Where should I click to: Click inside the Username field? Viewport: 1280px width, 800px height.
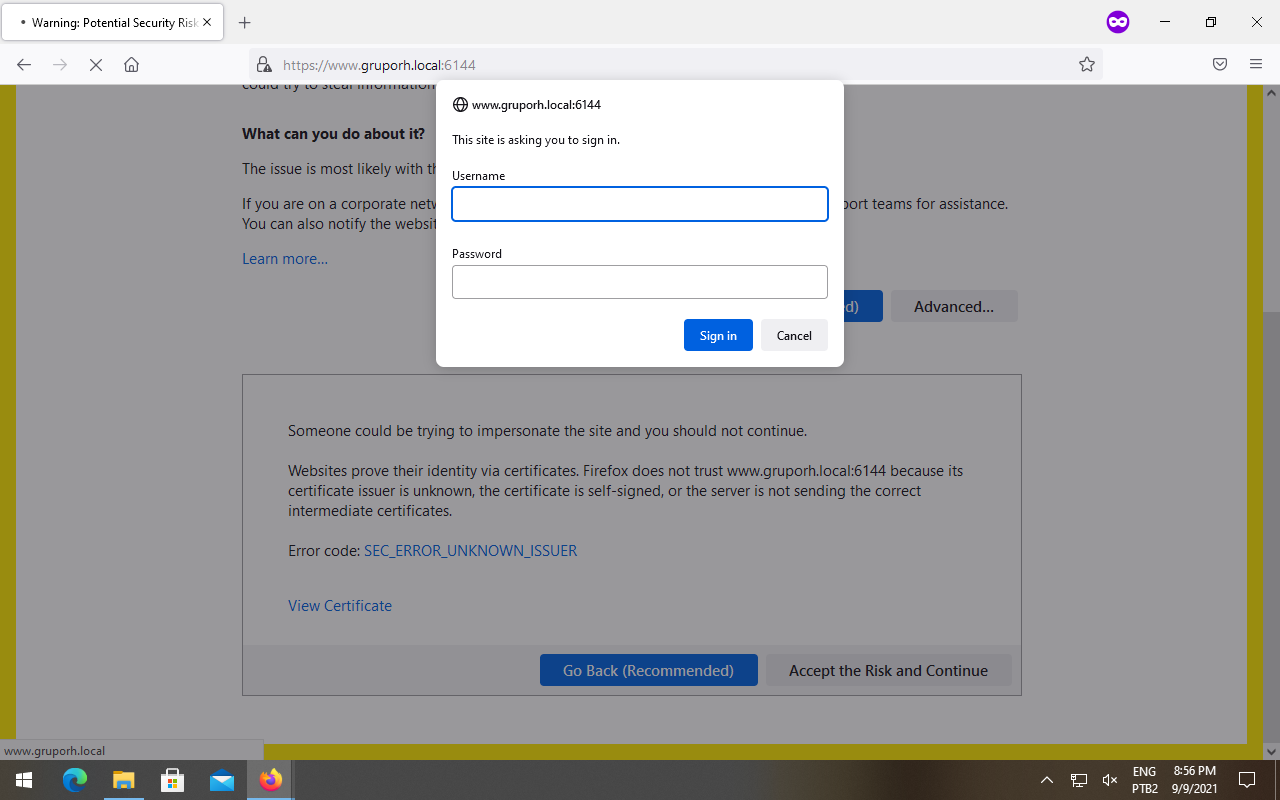pos(639,204)
